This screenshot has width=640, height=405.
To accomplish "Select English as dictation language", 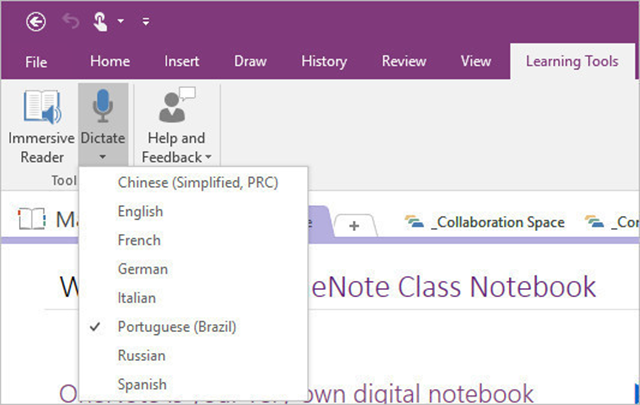I will (193, 211).
